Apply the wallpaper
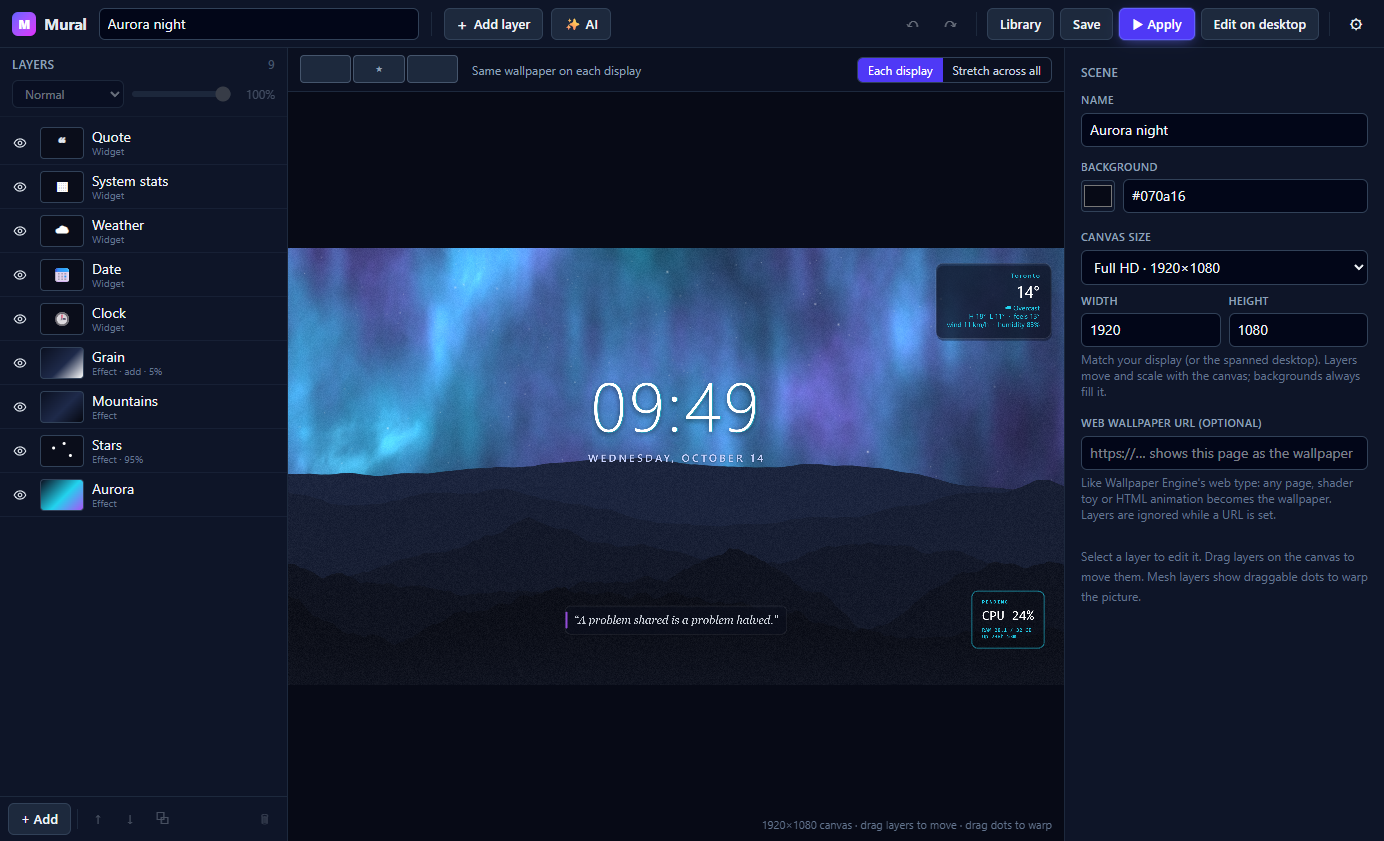1384x841 pixels. [1157, 24]
